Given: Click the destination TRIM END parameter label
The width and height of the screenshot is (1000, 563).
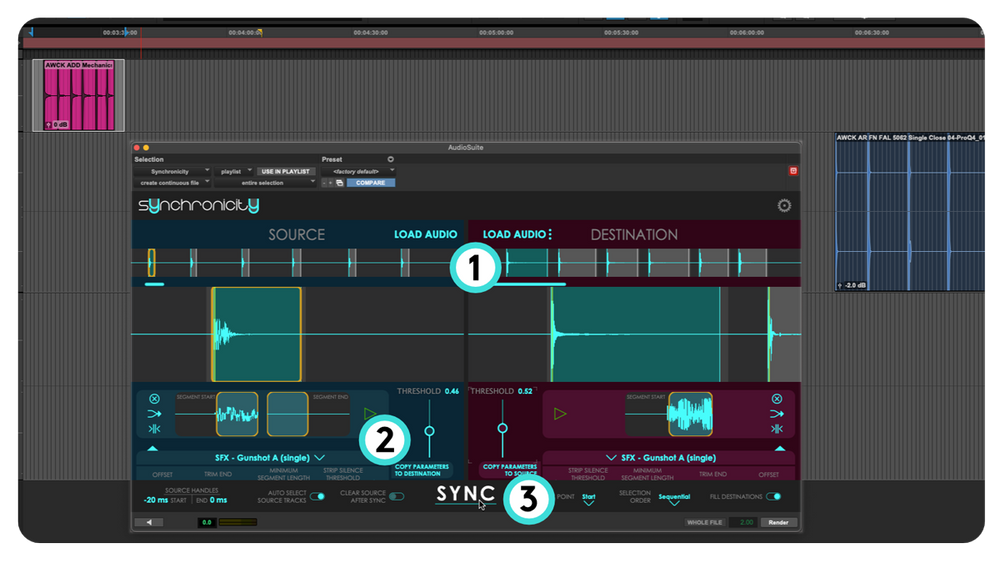Looking at the screenshot, I should coord(712,474).
